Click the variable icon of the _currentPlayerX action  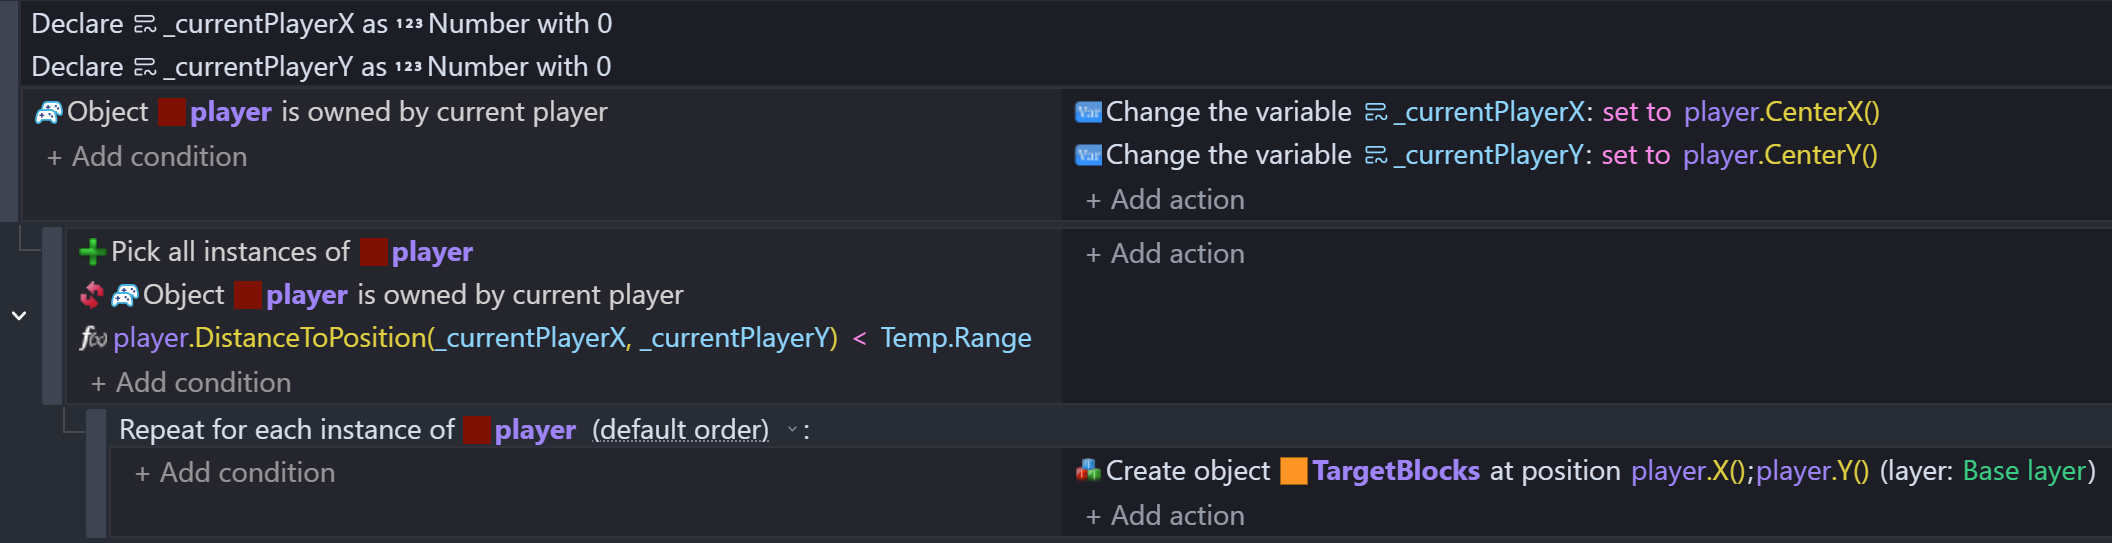[x=1088, y=112]
